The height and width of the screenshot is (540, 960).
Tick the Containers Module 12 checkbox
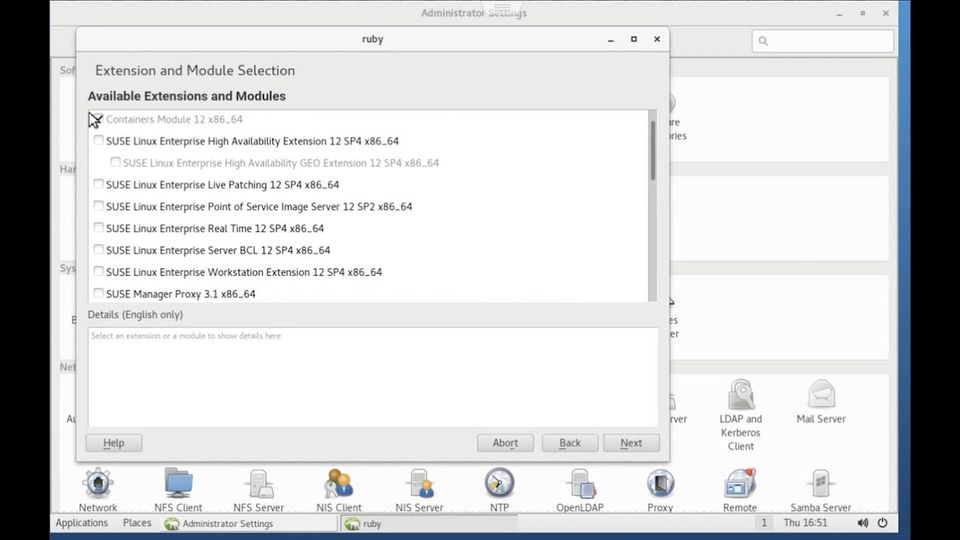coord(99,119)
